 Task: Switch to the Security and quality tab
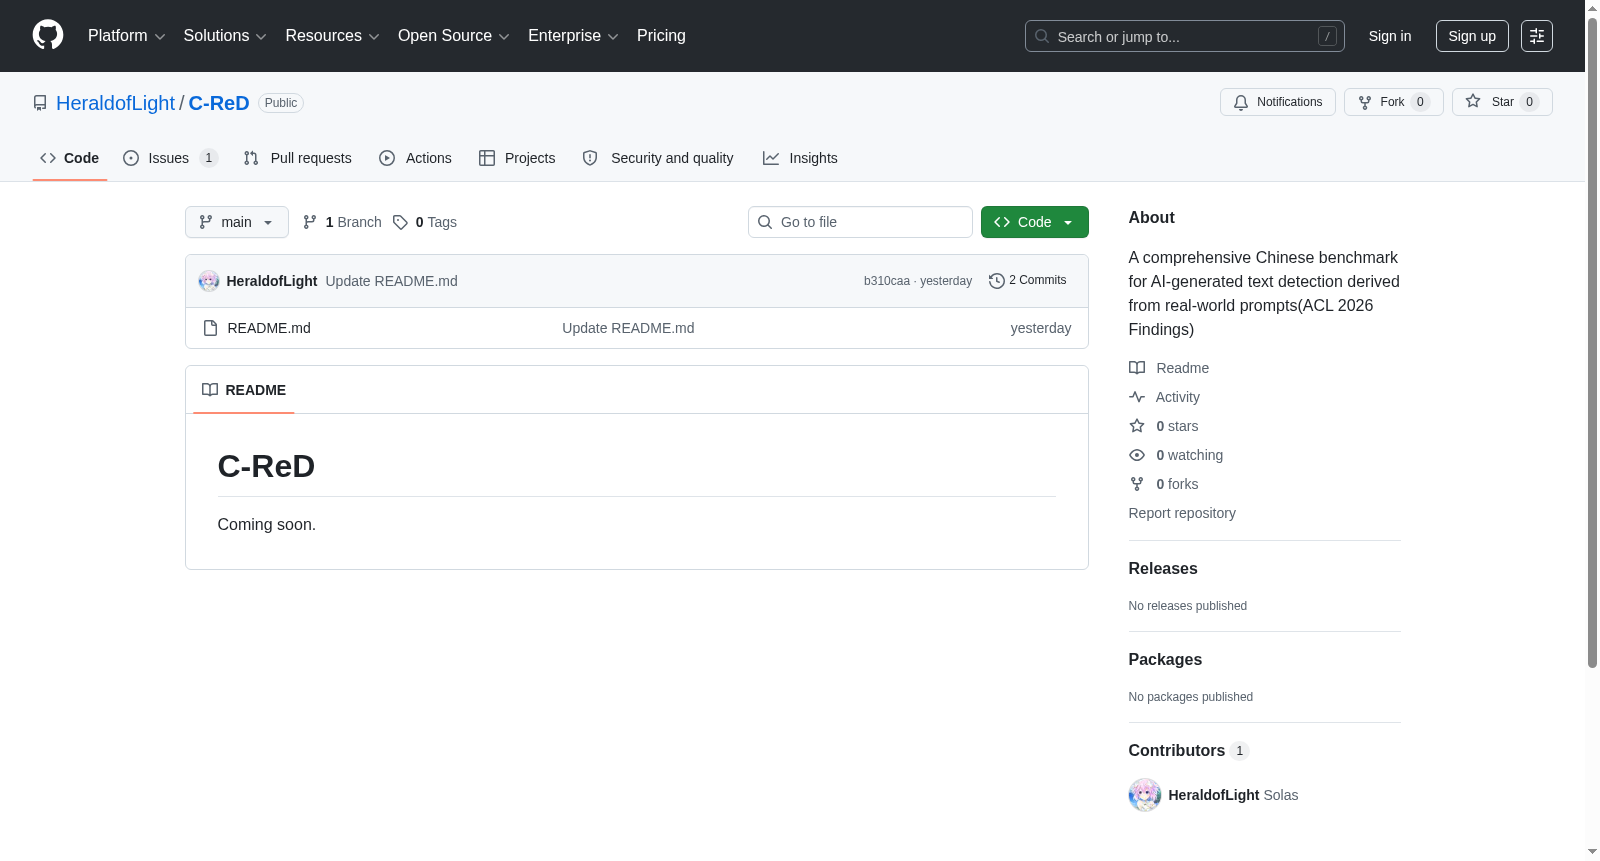pyautogui.click(x=658, y=158)
